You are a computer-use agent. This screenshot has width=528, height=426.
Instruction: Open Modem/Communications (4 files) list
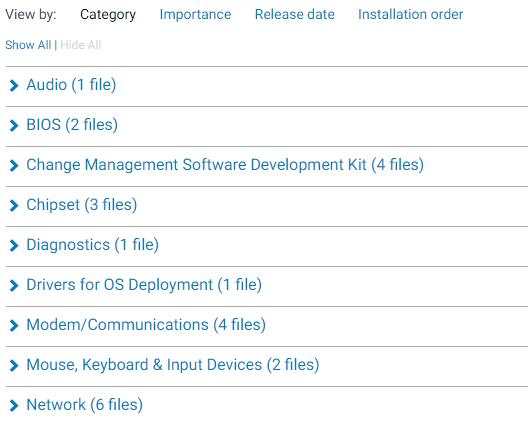[146, 325]
